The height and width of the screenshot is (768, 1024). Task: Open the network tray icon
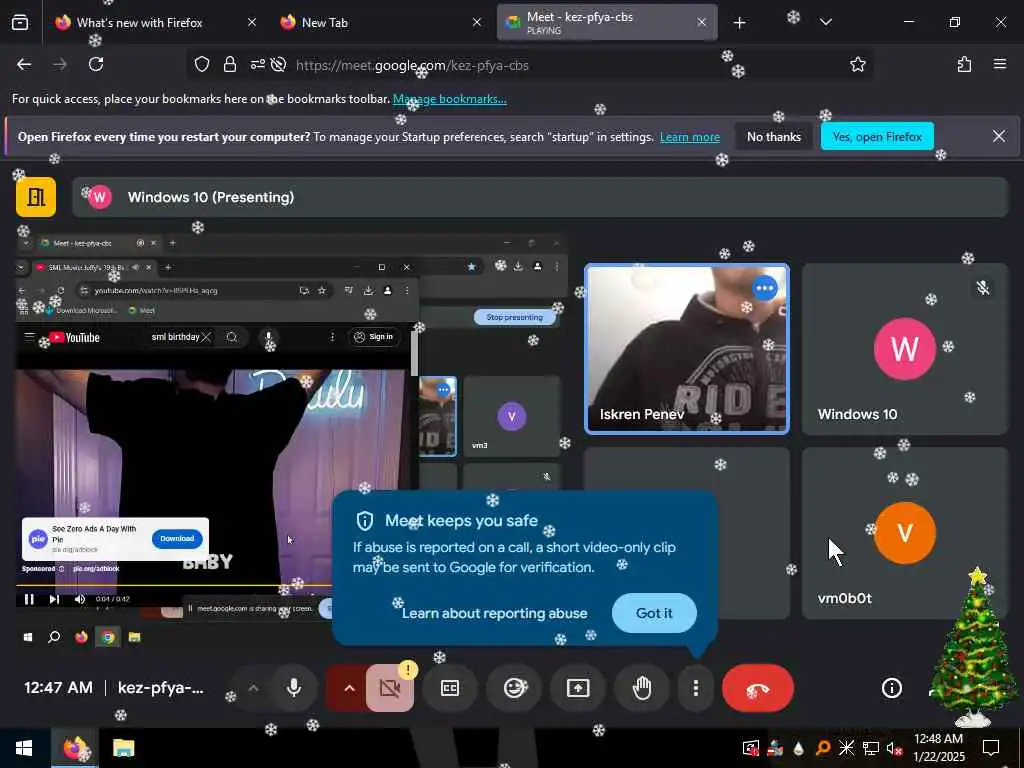coord(871,748)
